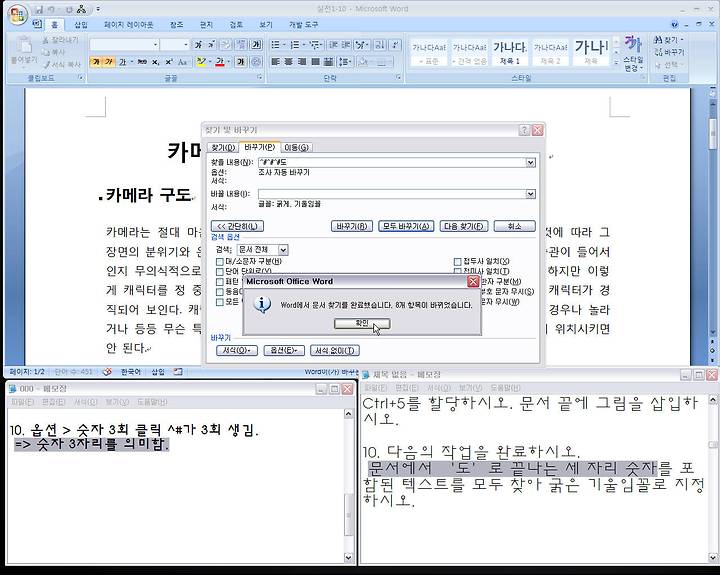Save document from quick access toolbar

pyautogui.click(x=39, y=9)
